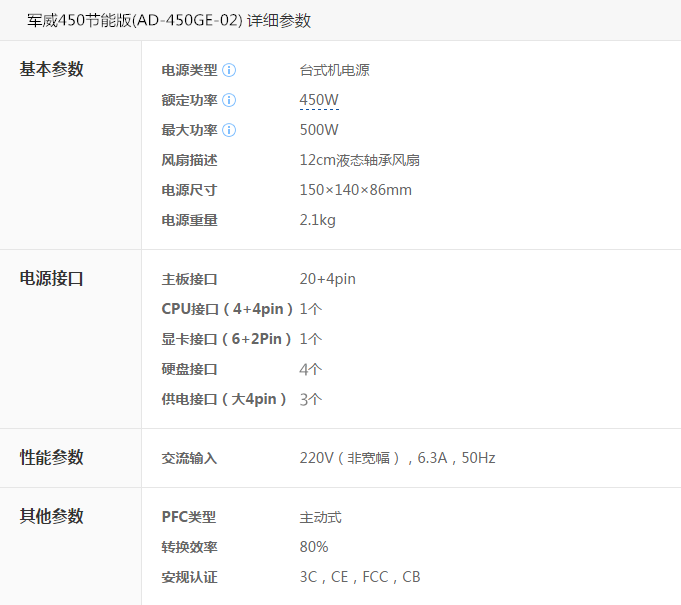681x605 pixels.
Task: Click the 交流输入 label
Action: [189, 458]
